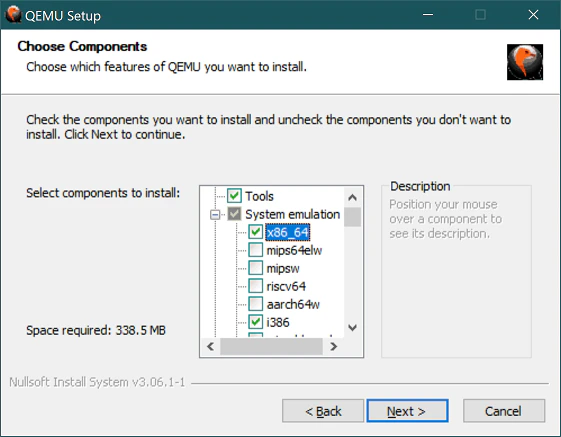
Task: Enable the mips64elw checkbox
Action: point(255,250)
